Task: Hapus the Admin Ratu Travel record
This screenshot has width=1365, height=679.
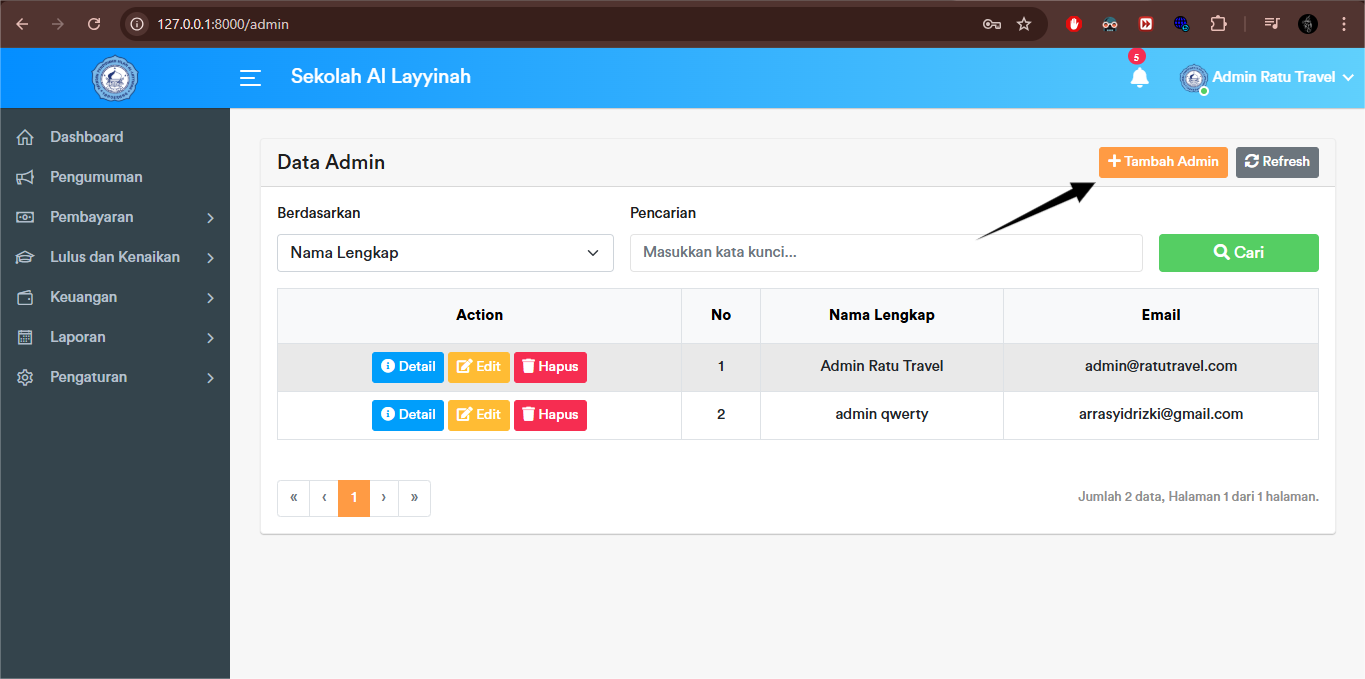Action: tap(550, 367)
